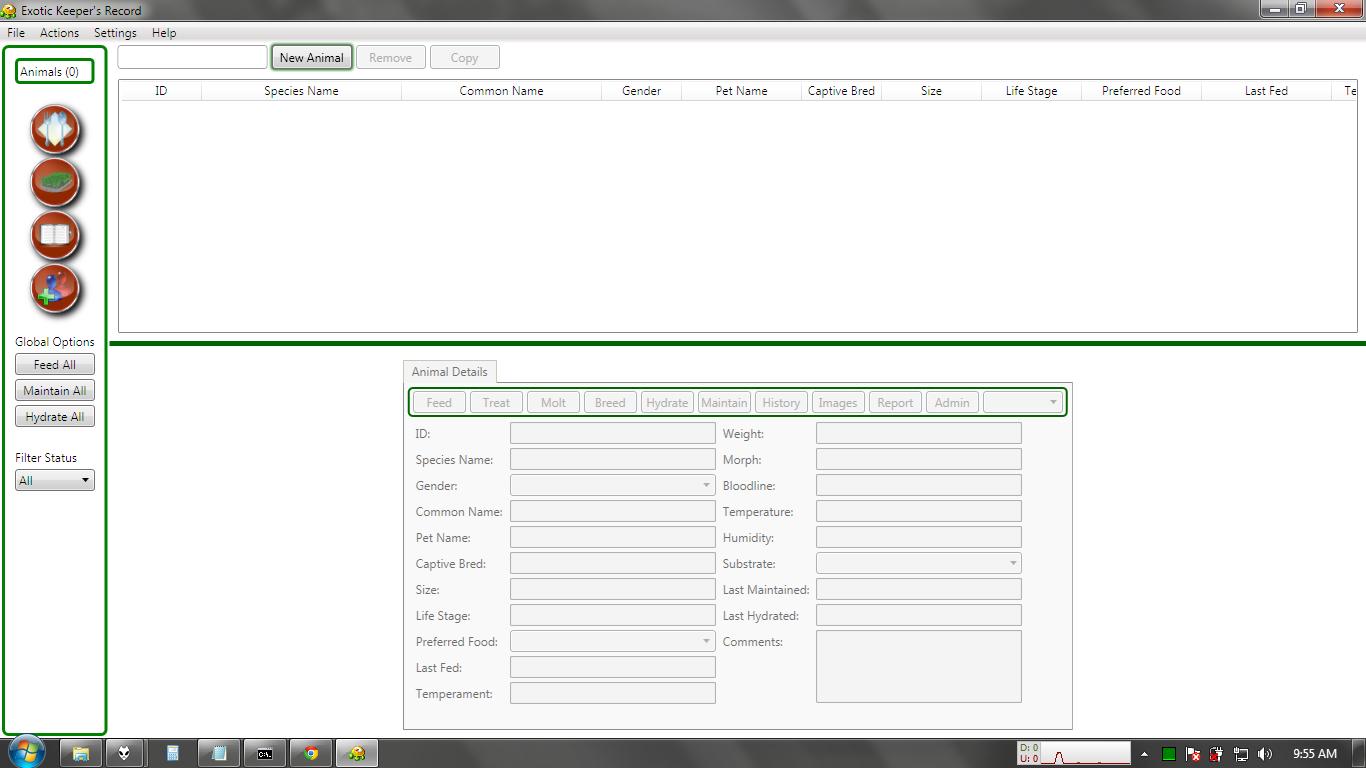Click the add people icon with green plus
The width and height of the screenshot is (1366, 768).
pos(55,289)
